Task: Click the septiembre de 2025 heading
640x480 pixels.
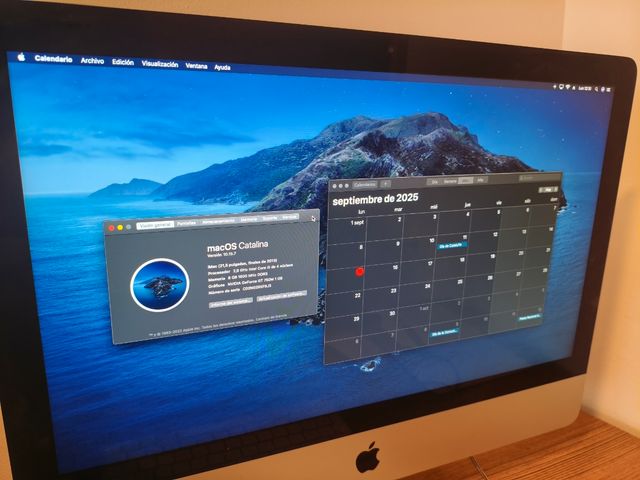Action: (x=375, y=200)
